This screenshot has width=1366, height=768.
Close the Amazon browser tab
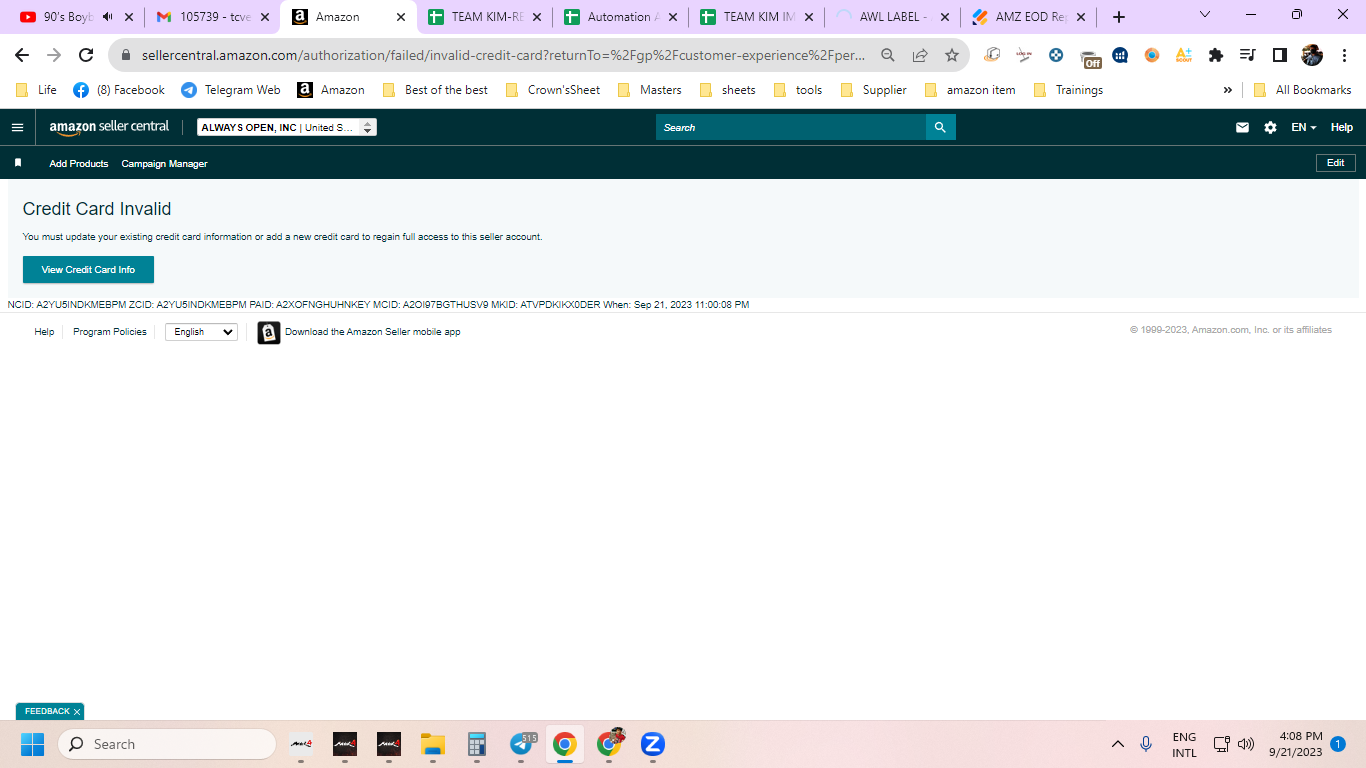(x=401, y=17)
